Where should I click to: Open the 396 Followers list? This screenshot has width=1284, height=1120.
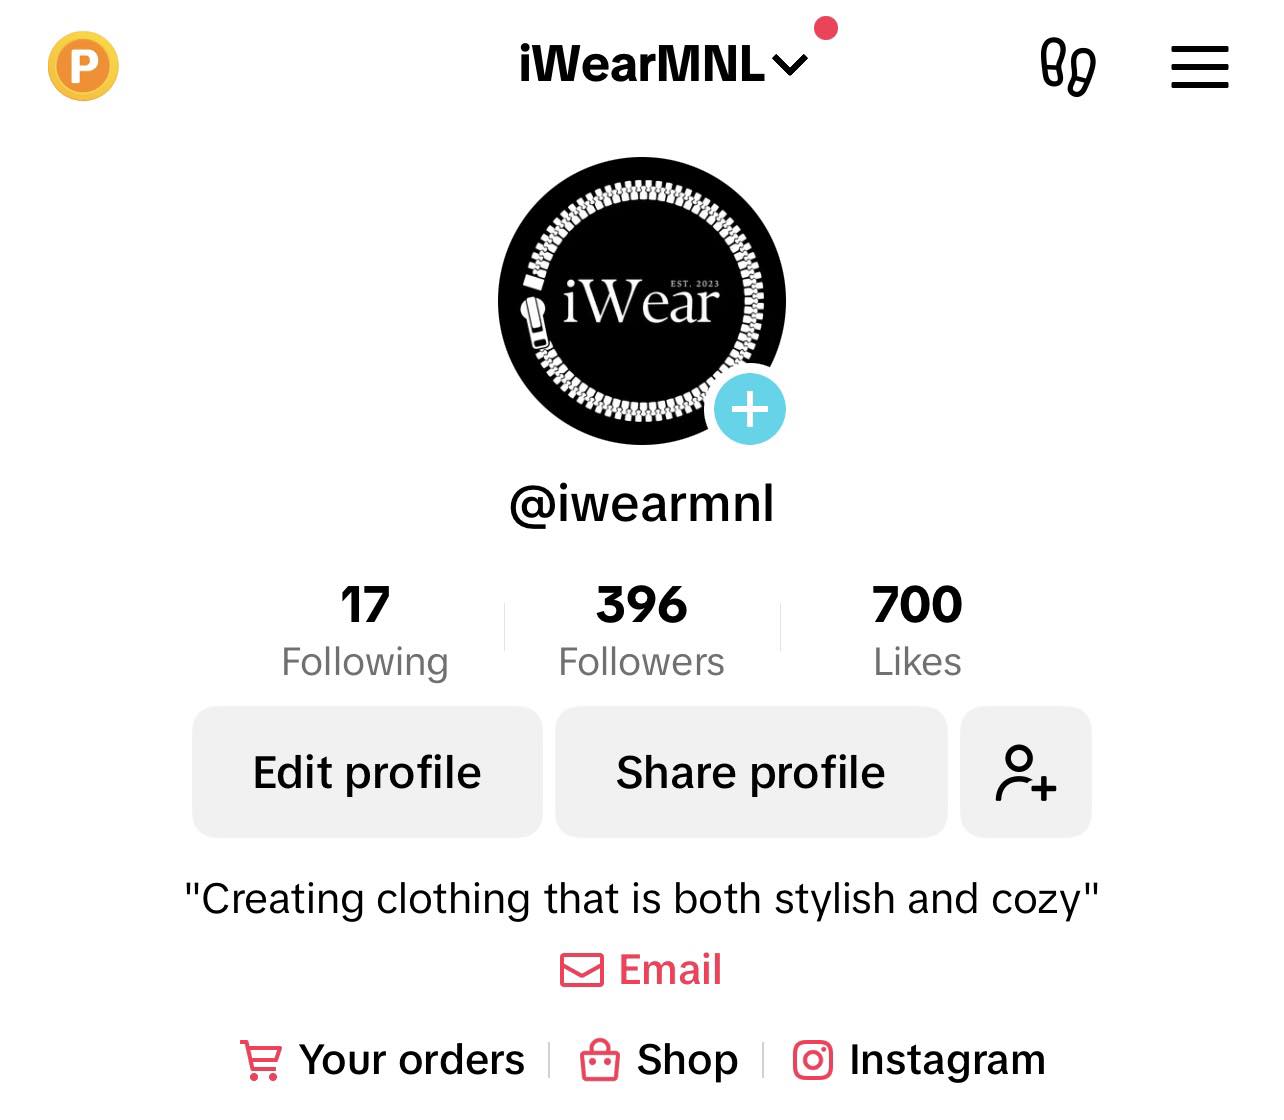click(642, 631)
